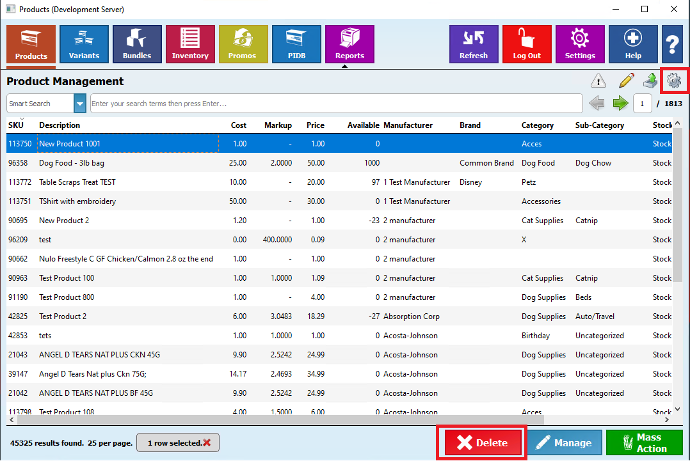Click the search terms input field

(x=335, y=103)
